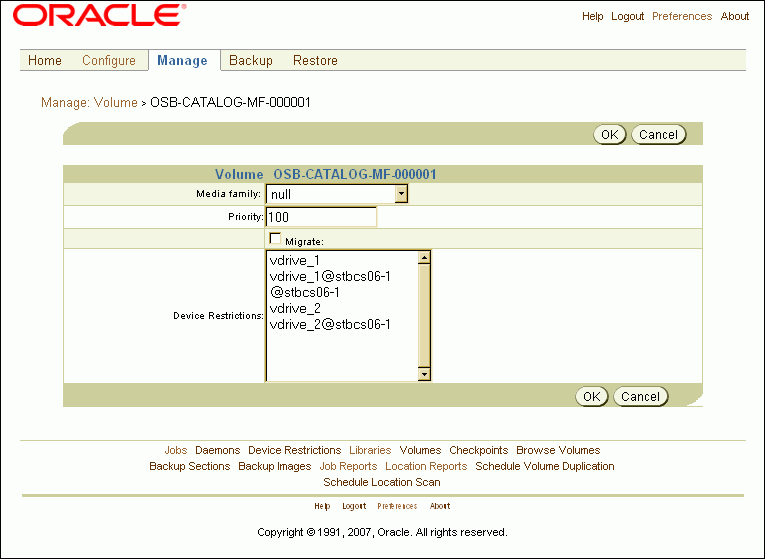The image size is (765, 559).
Task: Open the Device Restrictions footer link
Action: click(x=295, y=450)
